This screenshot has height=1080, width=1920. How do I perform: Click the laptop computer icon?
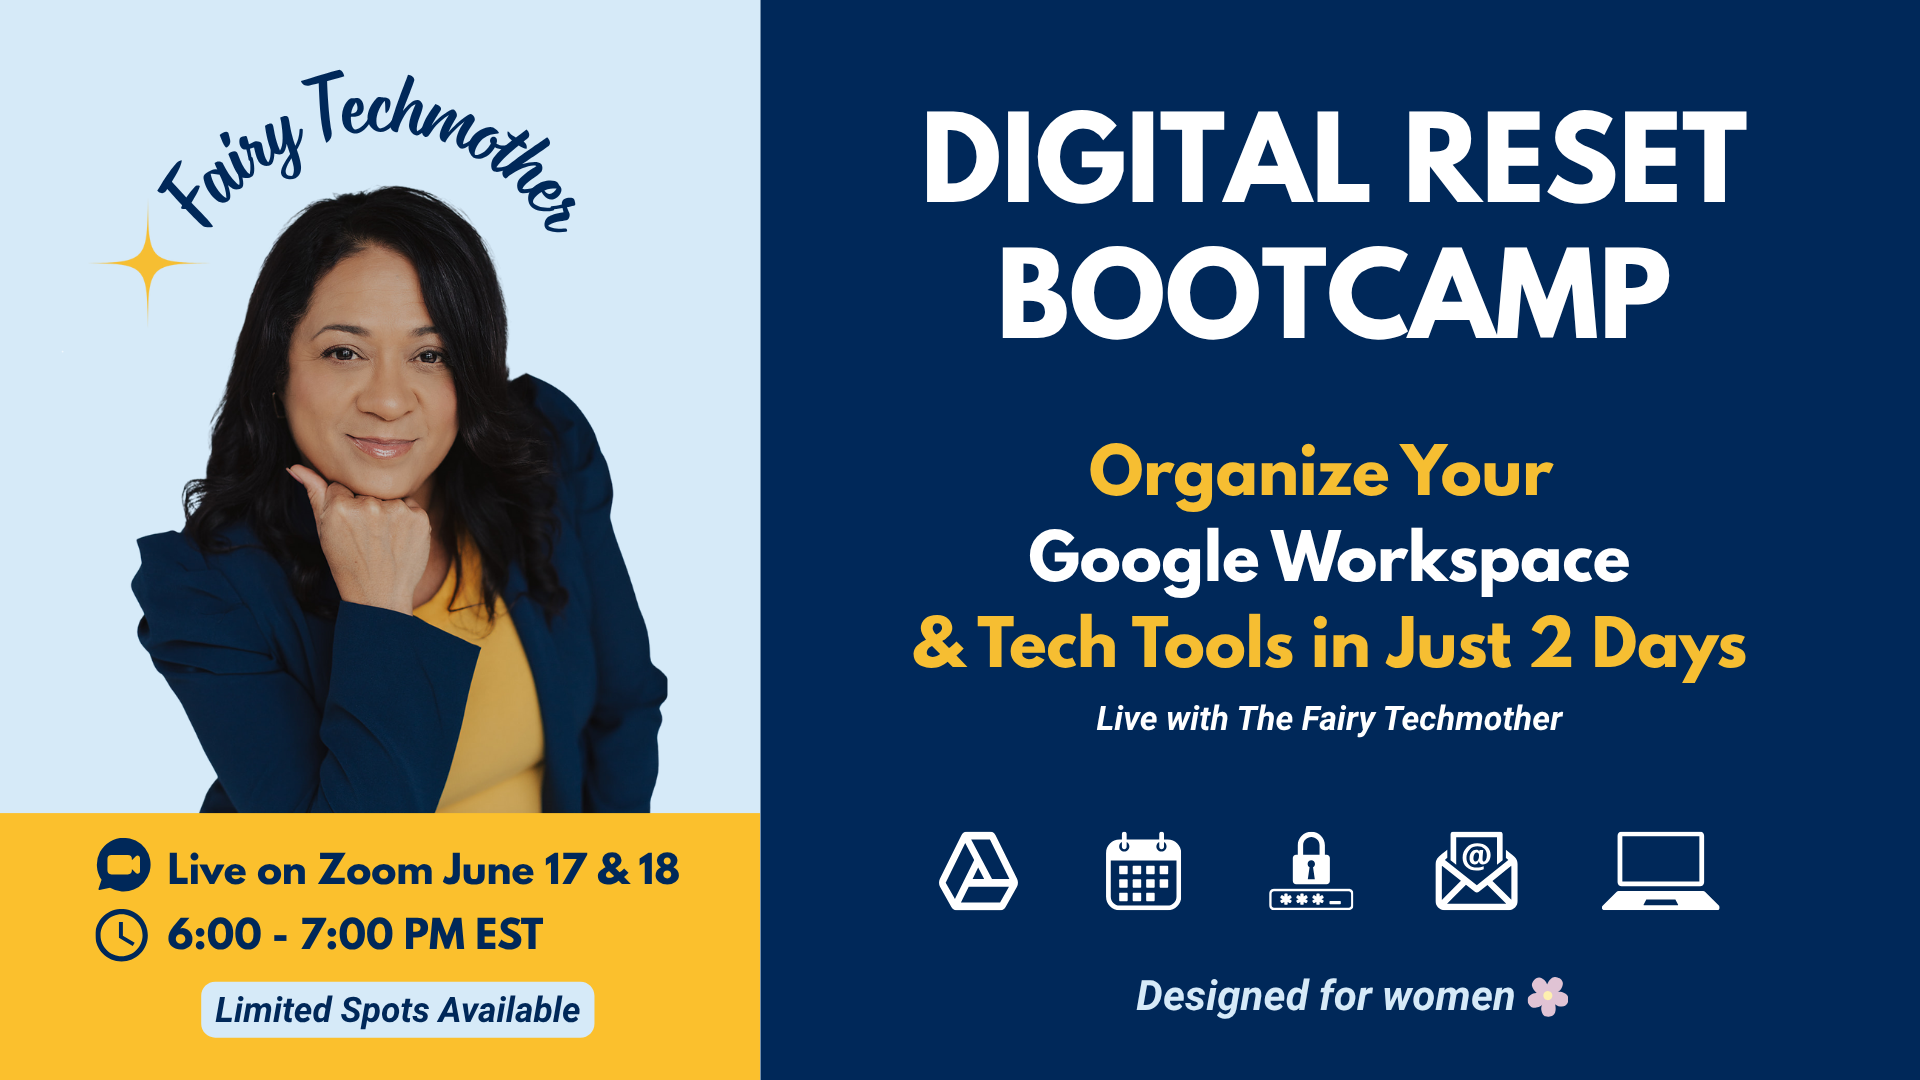[1660, 871]
